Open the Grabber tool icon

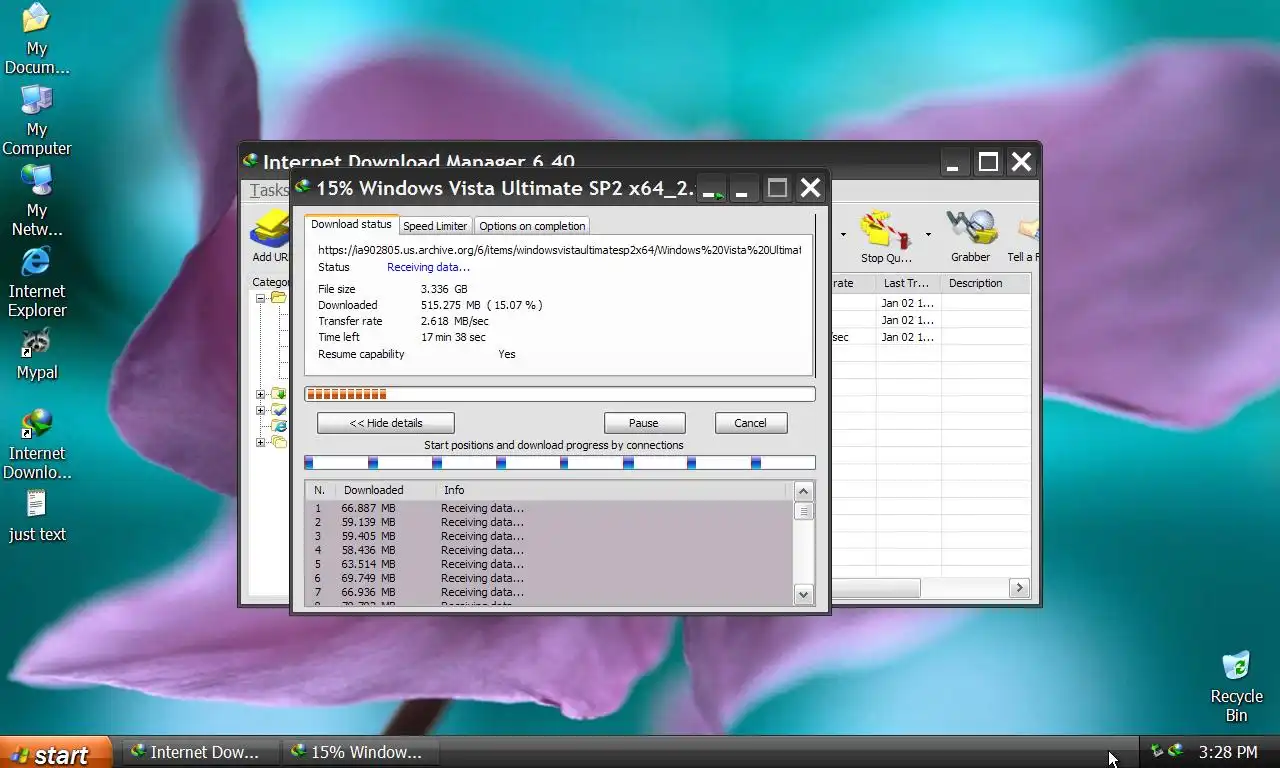971,230
